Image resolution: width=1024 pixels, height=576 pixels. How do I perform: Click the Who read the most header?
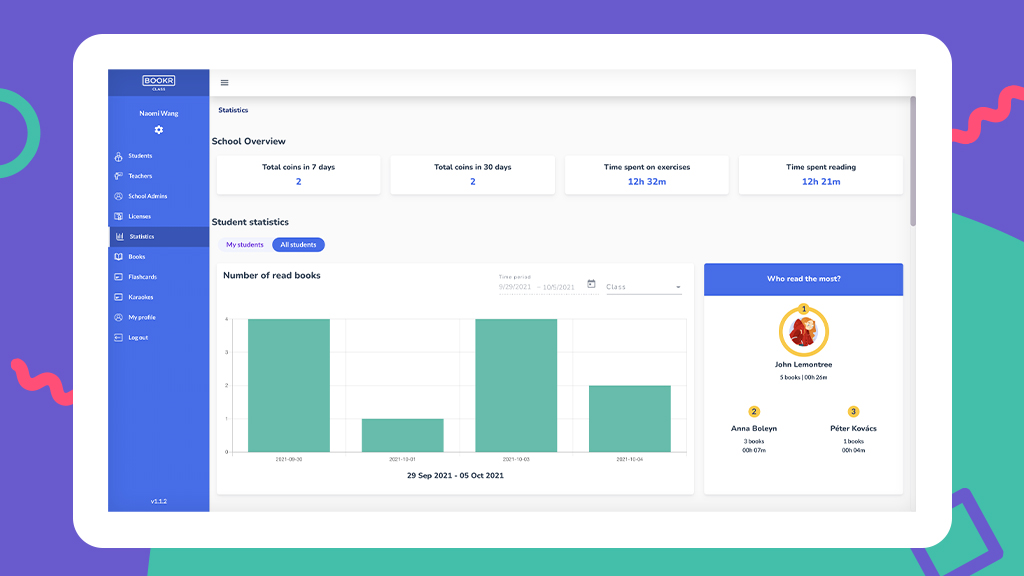coord(803,279)
